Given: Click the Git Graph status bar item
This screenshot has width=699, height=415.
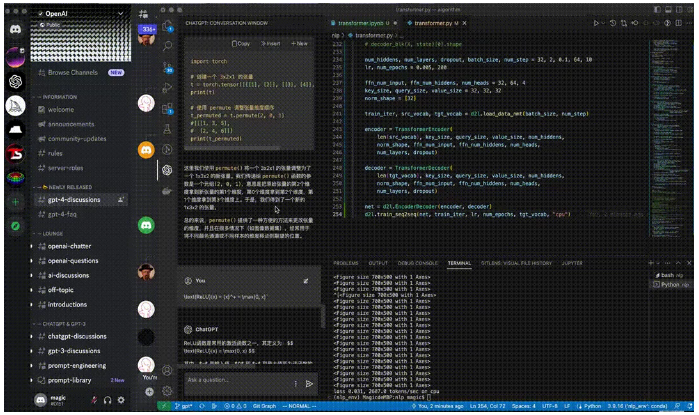Looking at the screenshot, I should [263, 407].
